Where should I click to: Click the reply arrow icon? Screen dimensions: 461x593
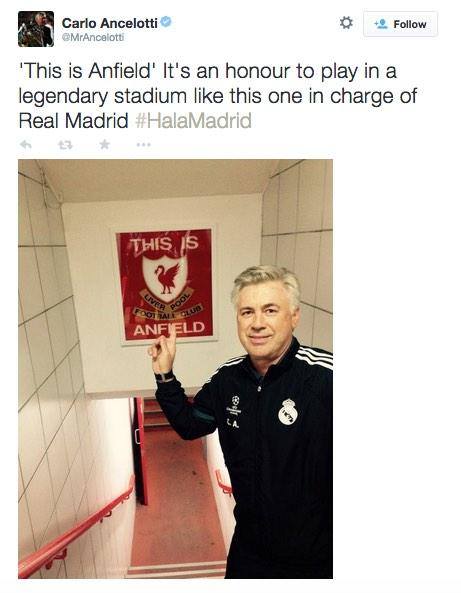[x=25, y=144]
